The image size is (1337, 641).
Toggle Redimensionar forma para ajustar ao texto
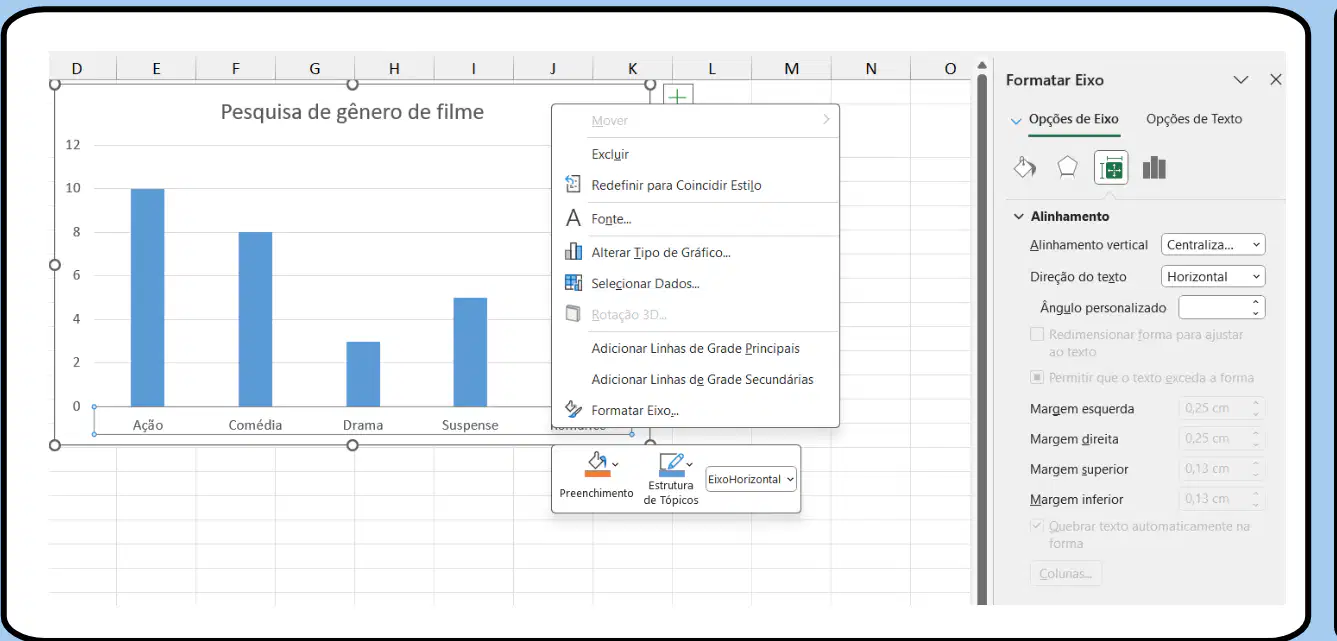(x=1037, y=335)
